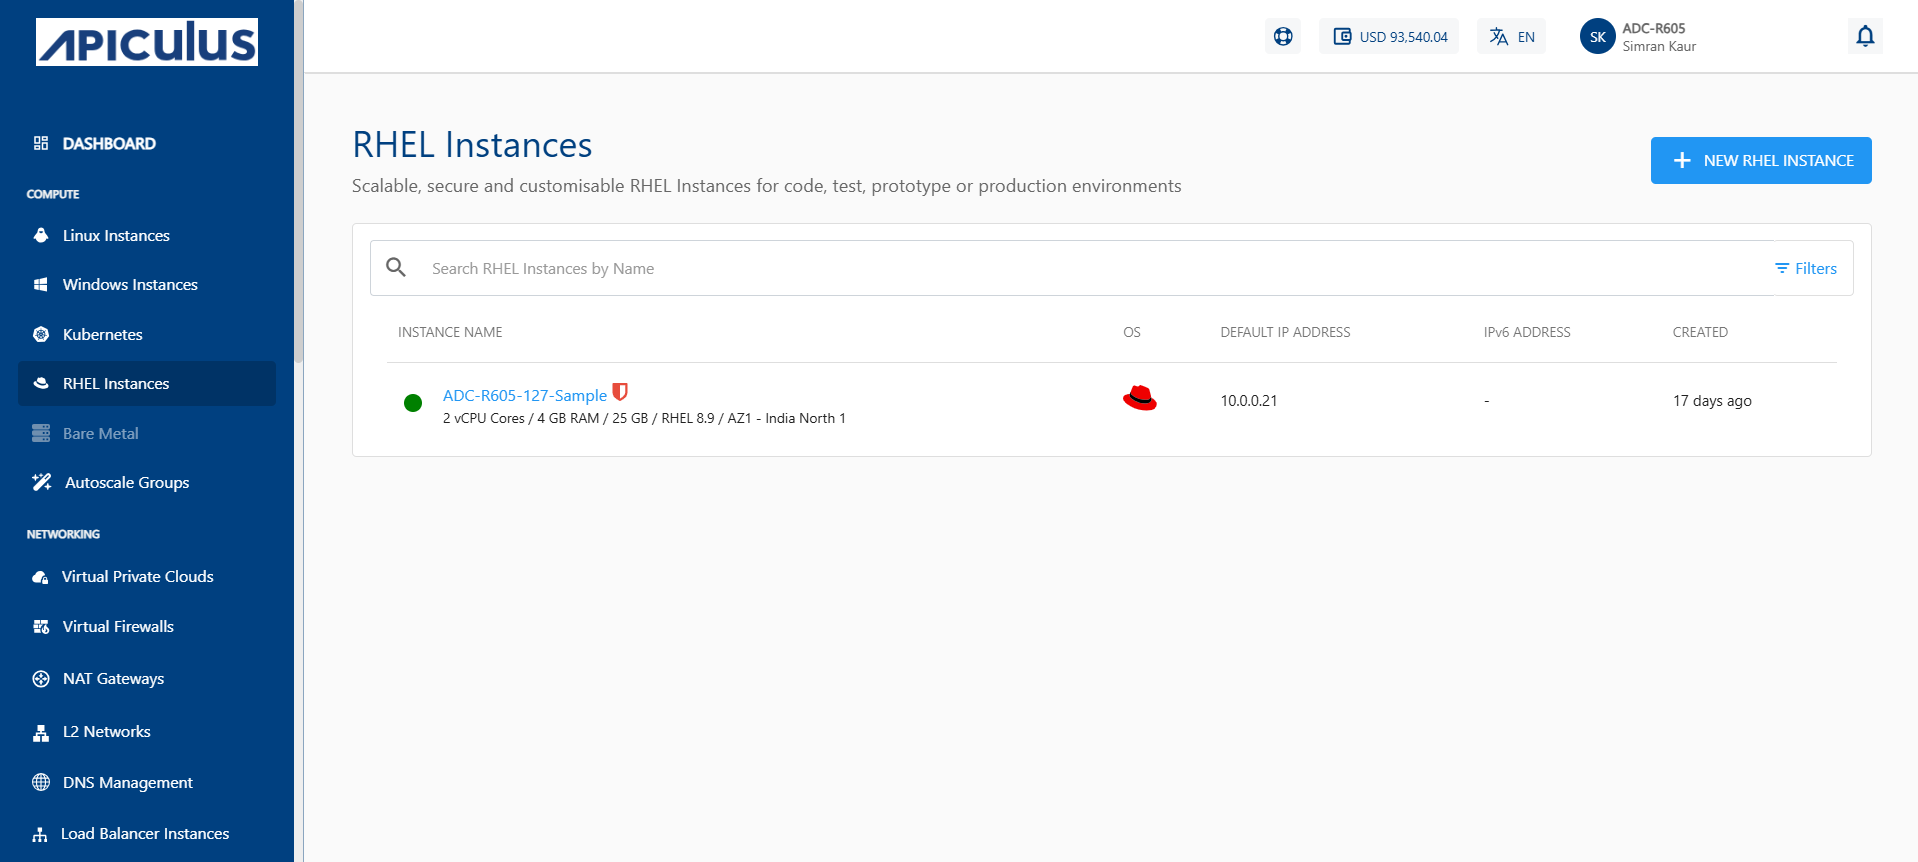Click the Load Balancer Instances icon

point(40,834)
